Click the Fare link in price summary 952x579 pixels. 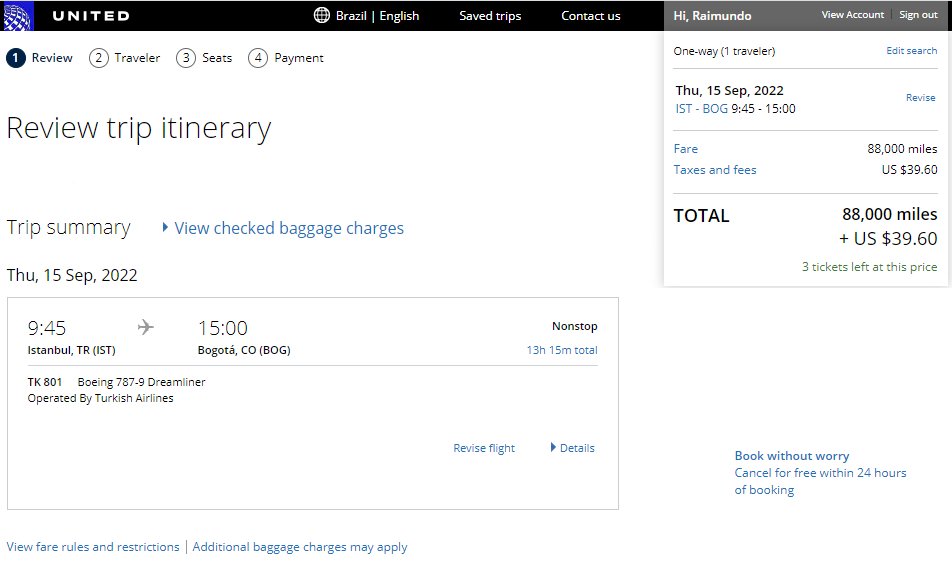[x=685, y=149]
